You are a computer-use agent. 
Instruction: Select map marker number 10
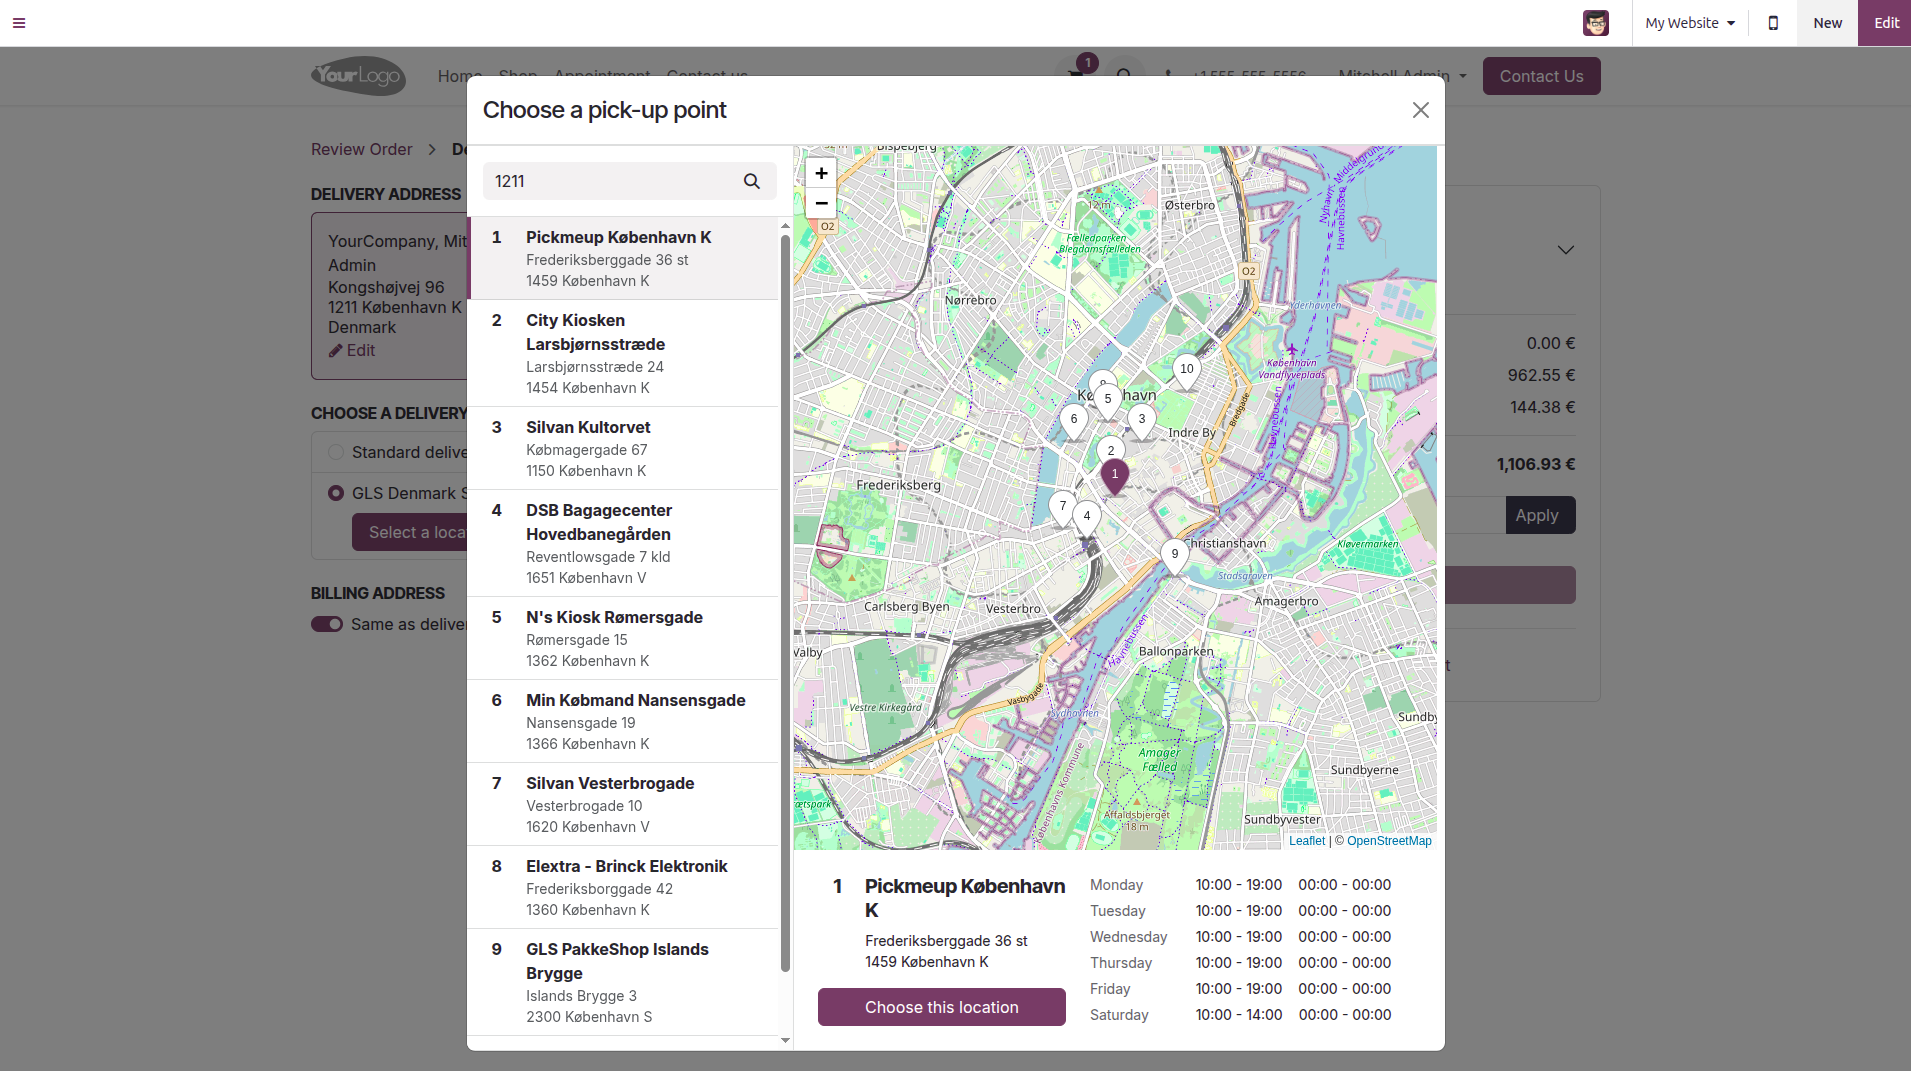pyautogui.click(x=1187, y=370)
